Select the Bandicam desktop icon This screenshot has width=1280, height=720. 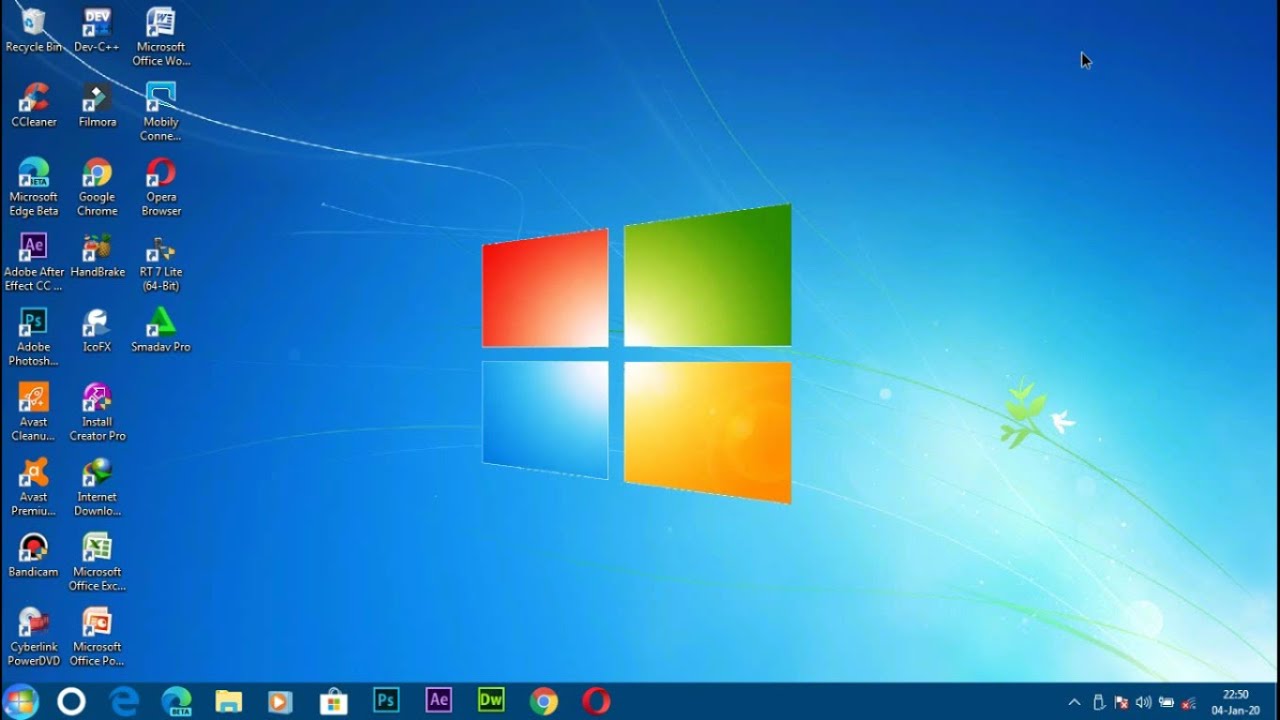point(33,556)
